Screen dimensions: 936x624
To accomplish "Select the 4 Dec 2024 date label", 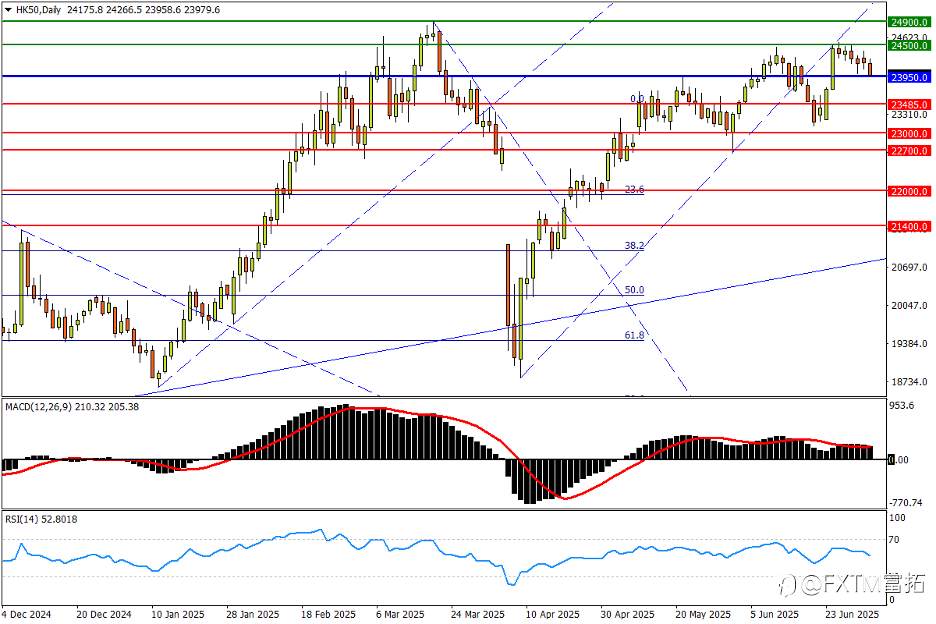I will pos(26,614).
